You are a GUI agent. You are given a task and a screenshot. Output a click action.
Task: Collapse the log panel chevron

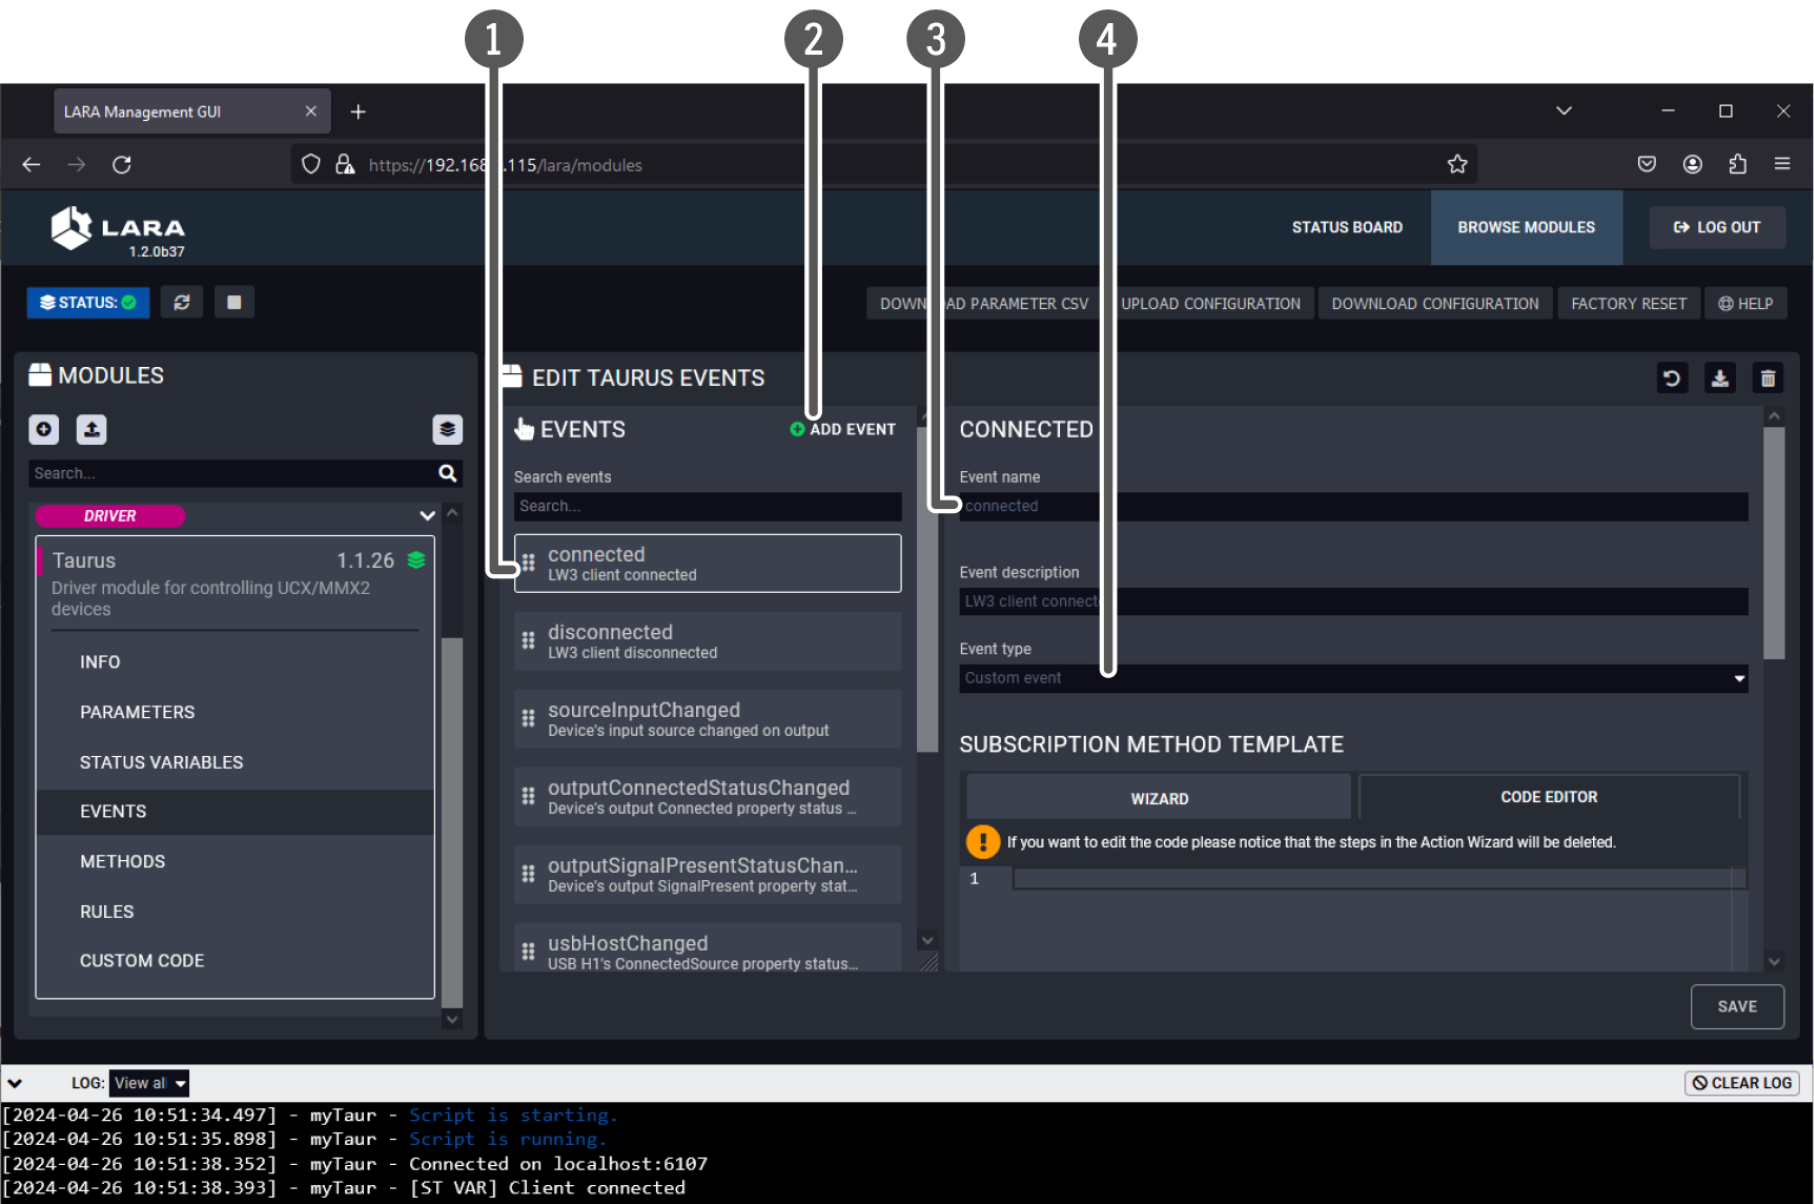point(15,1083)
